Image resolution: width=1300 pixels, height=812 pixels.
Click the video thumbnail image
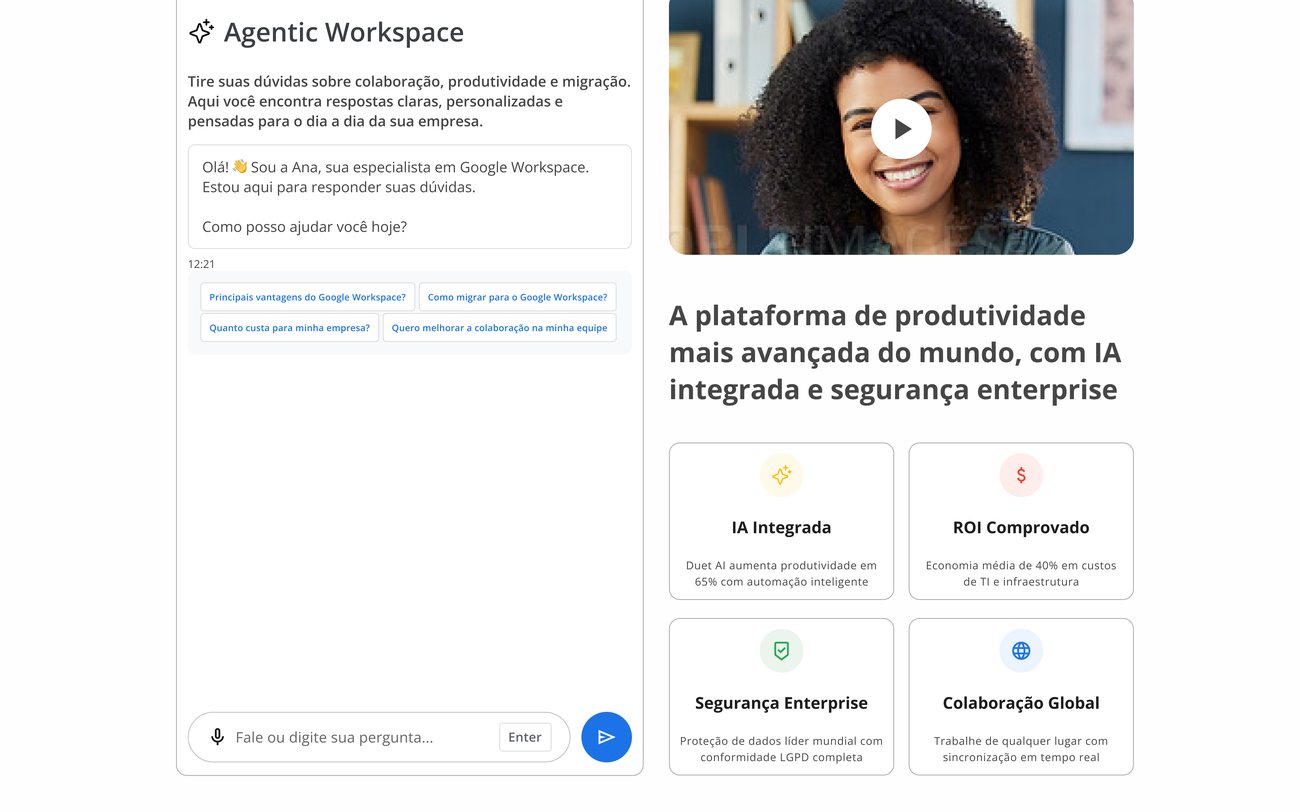coord(901,127)
